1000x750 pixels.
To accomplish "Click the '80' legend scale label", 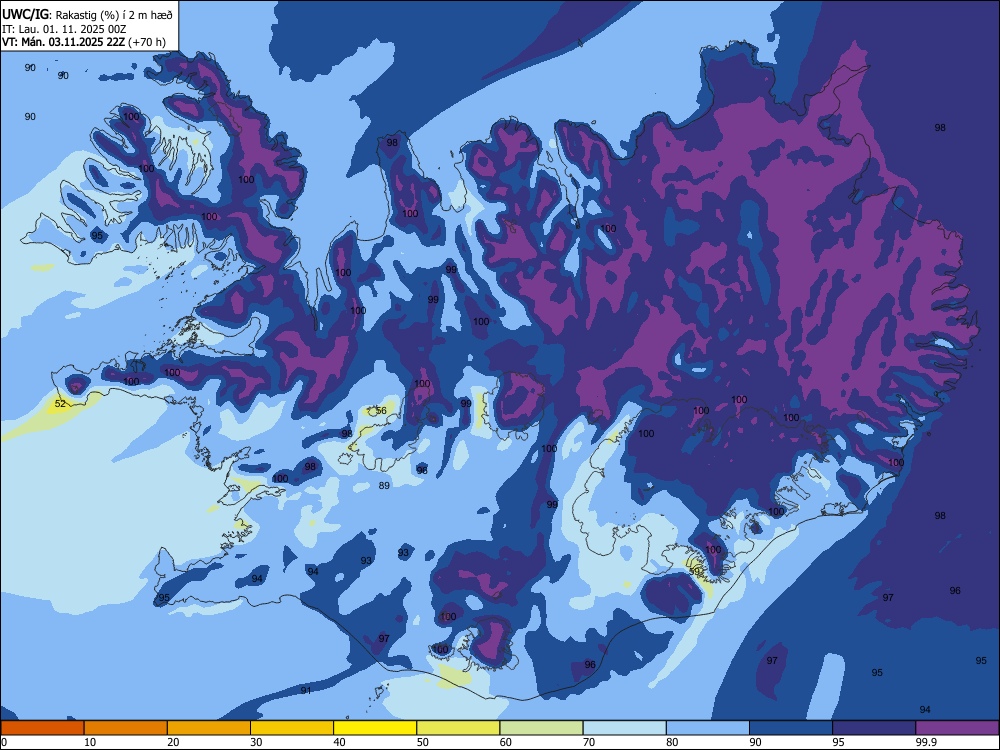I will tap(672, 742).
